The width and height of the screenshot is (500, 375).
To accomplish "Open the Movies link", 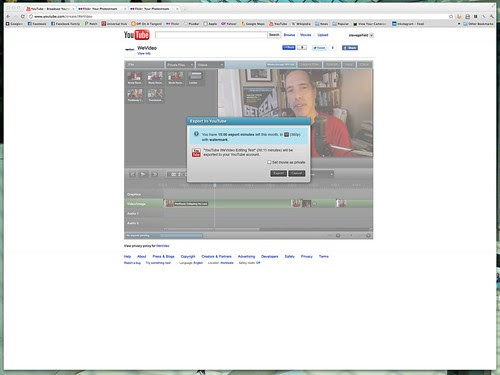I will tap(305, 35).
